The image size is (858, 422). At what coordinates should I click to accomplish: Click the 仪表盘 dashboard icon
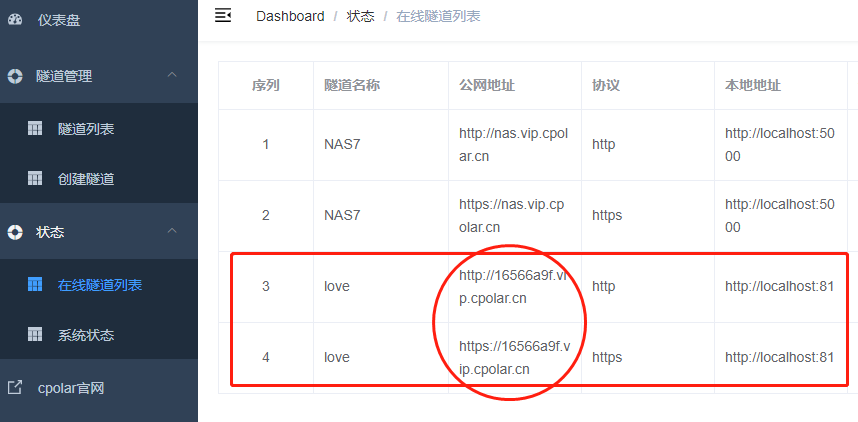(15, 20)
